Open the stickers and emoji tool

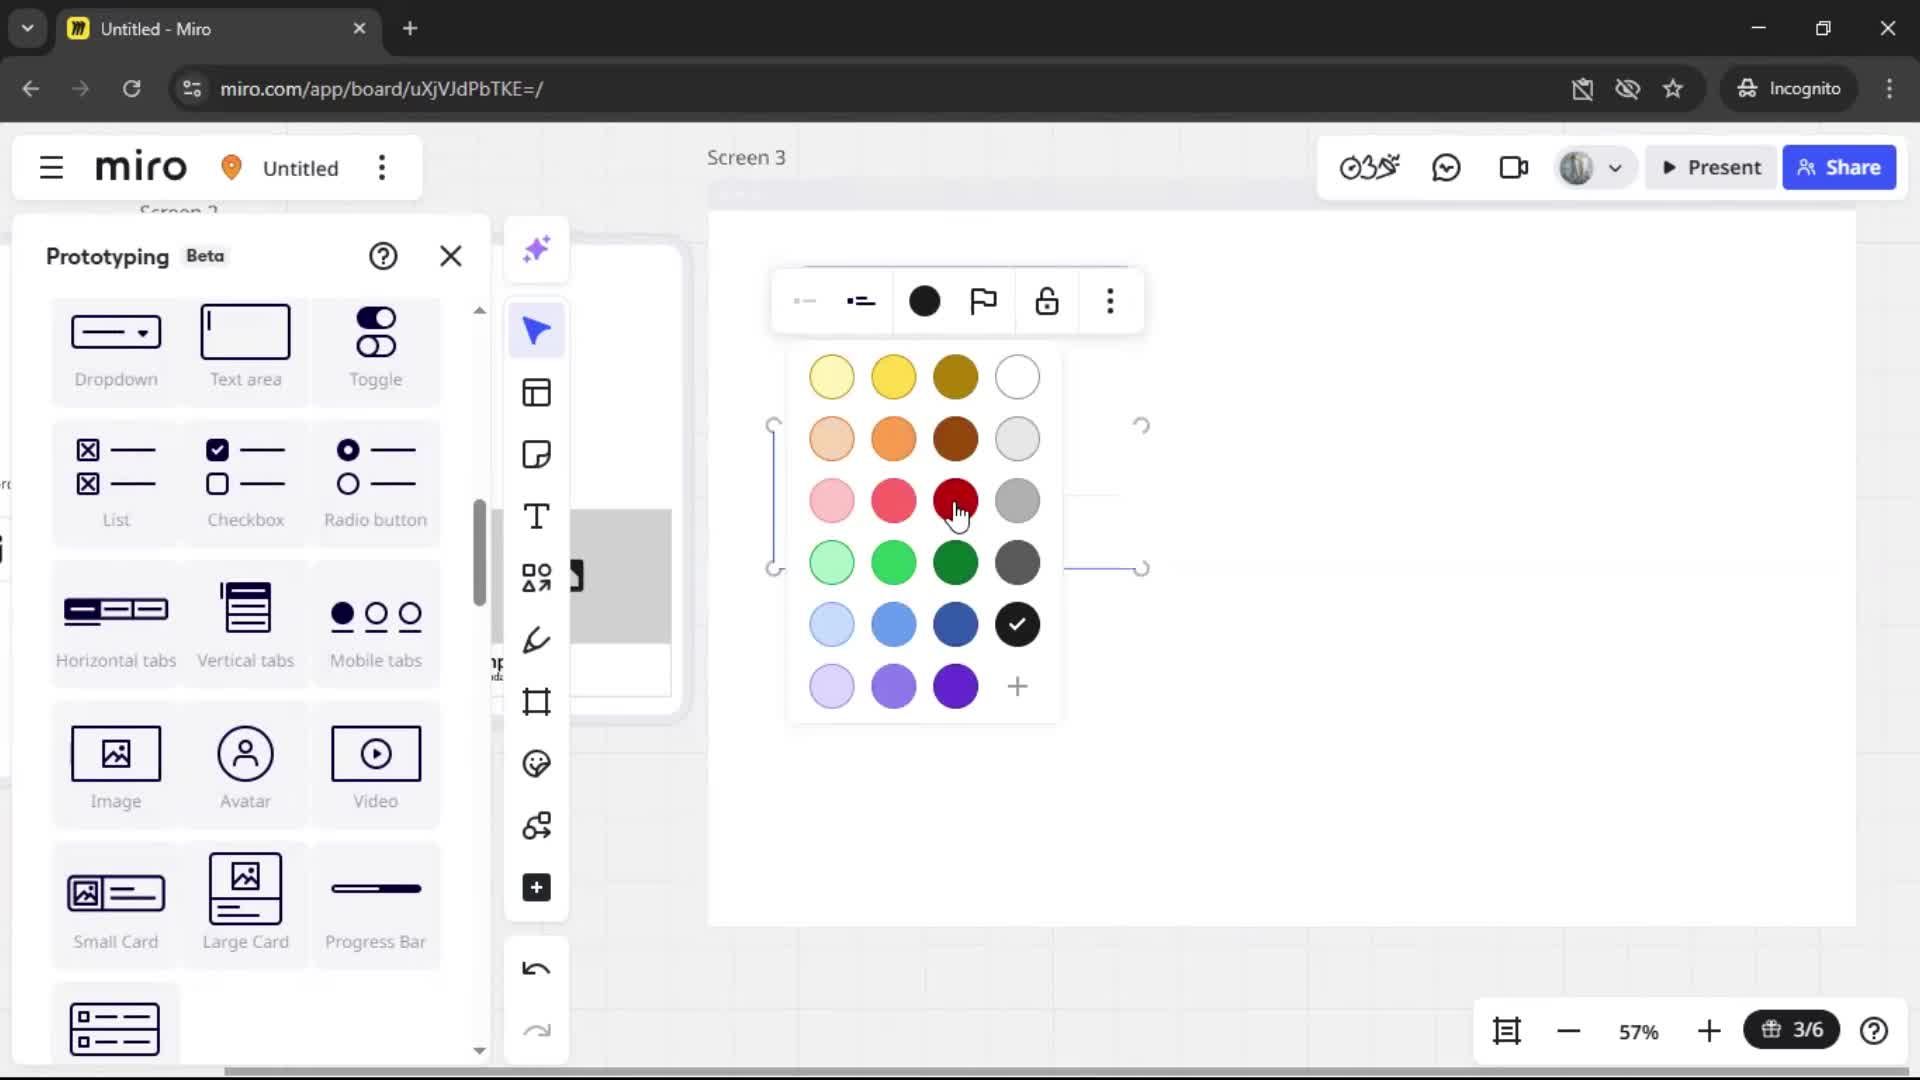pos(537,764)
